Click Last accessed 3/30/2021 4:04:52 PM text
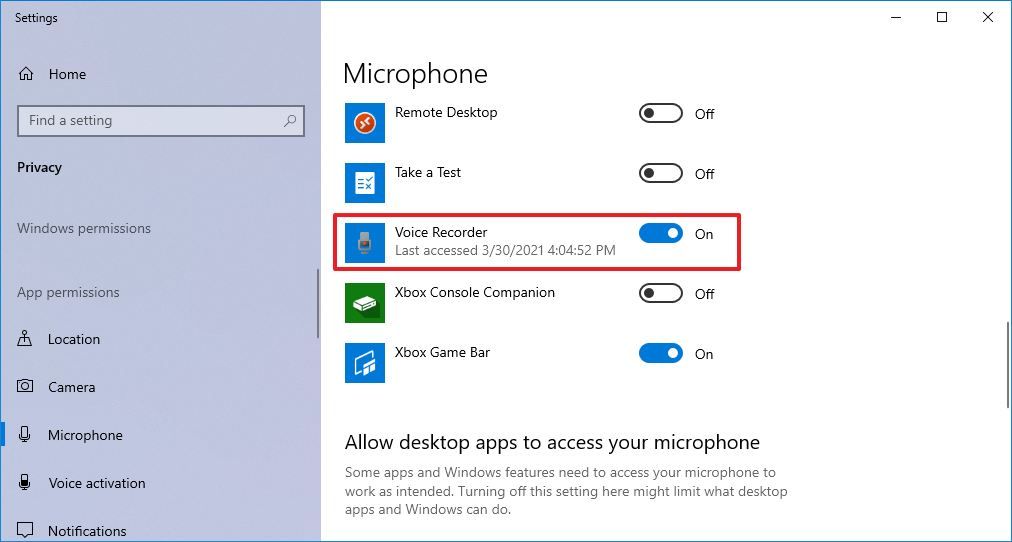 (x=505, y=250)
